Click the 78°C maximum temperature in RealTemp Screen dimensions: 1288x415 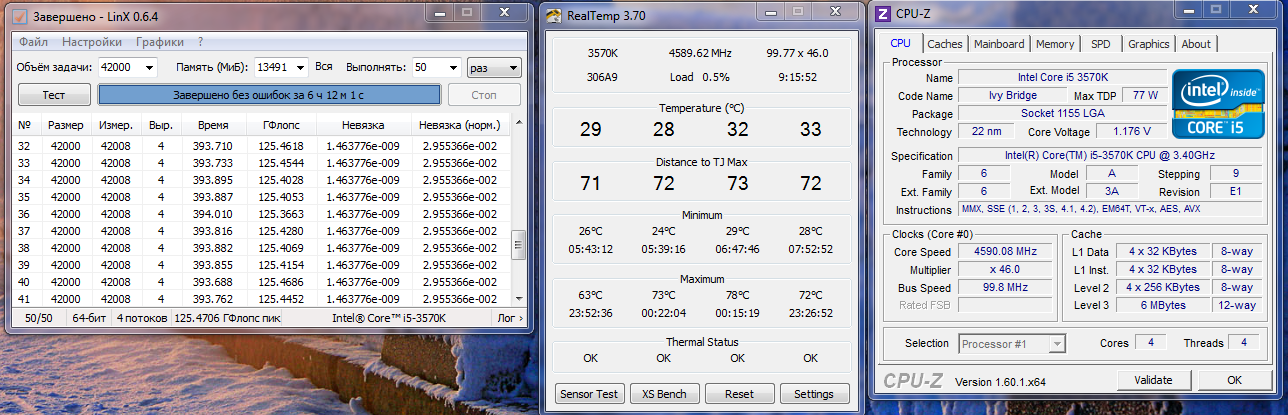(738, 295)
